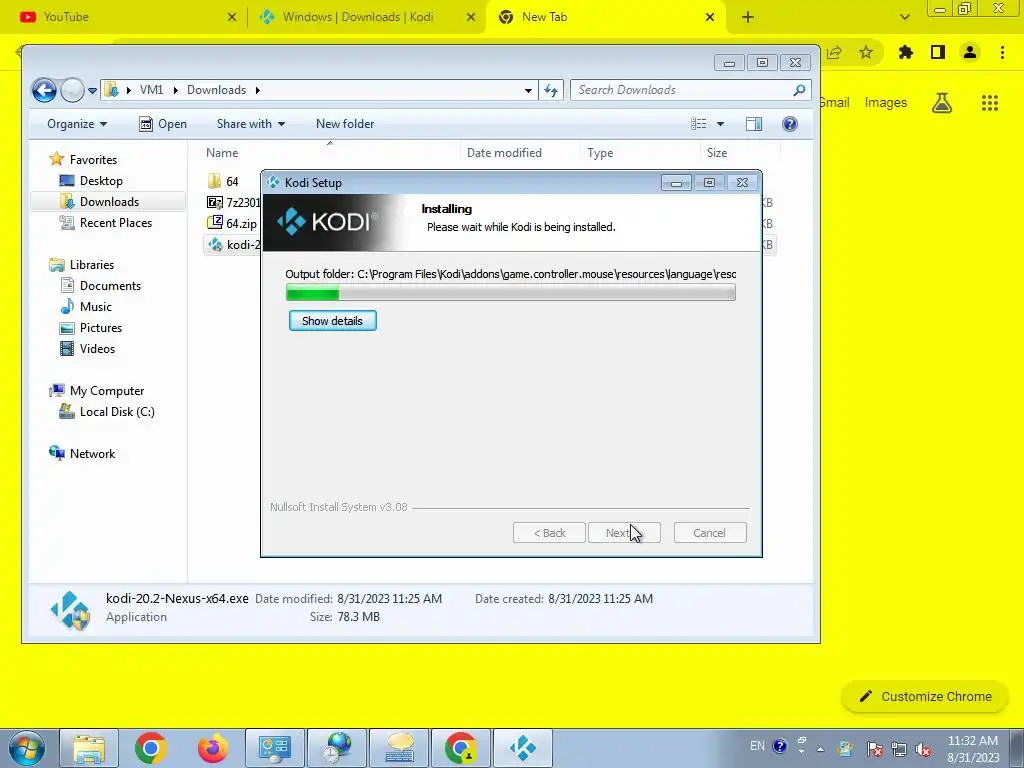This screenshot has height=768, width=1024.
Task: Open Google apps grid icon
Action: point(990,103)
